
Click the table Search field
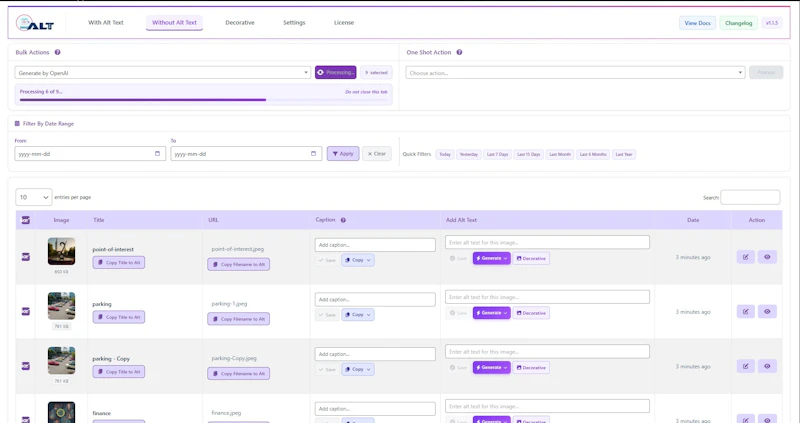point(750,197)
